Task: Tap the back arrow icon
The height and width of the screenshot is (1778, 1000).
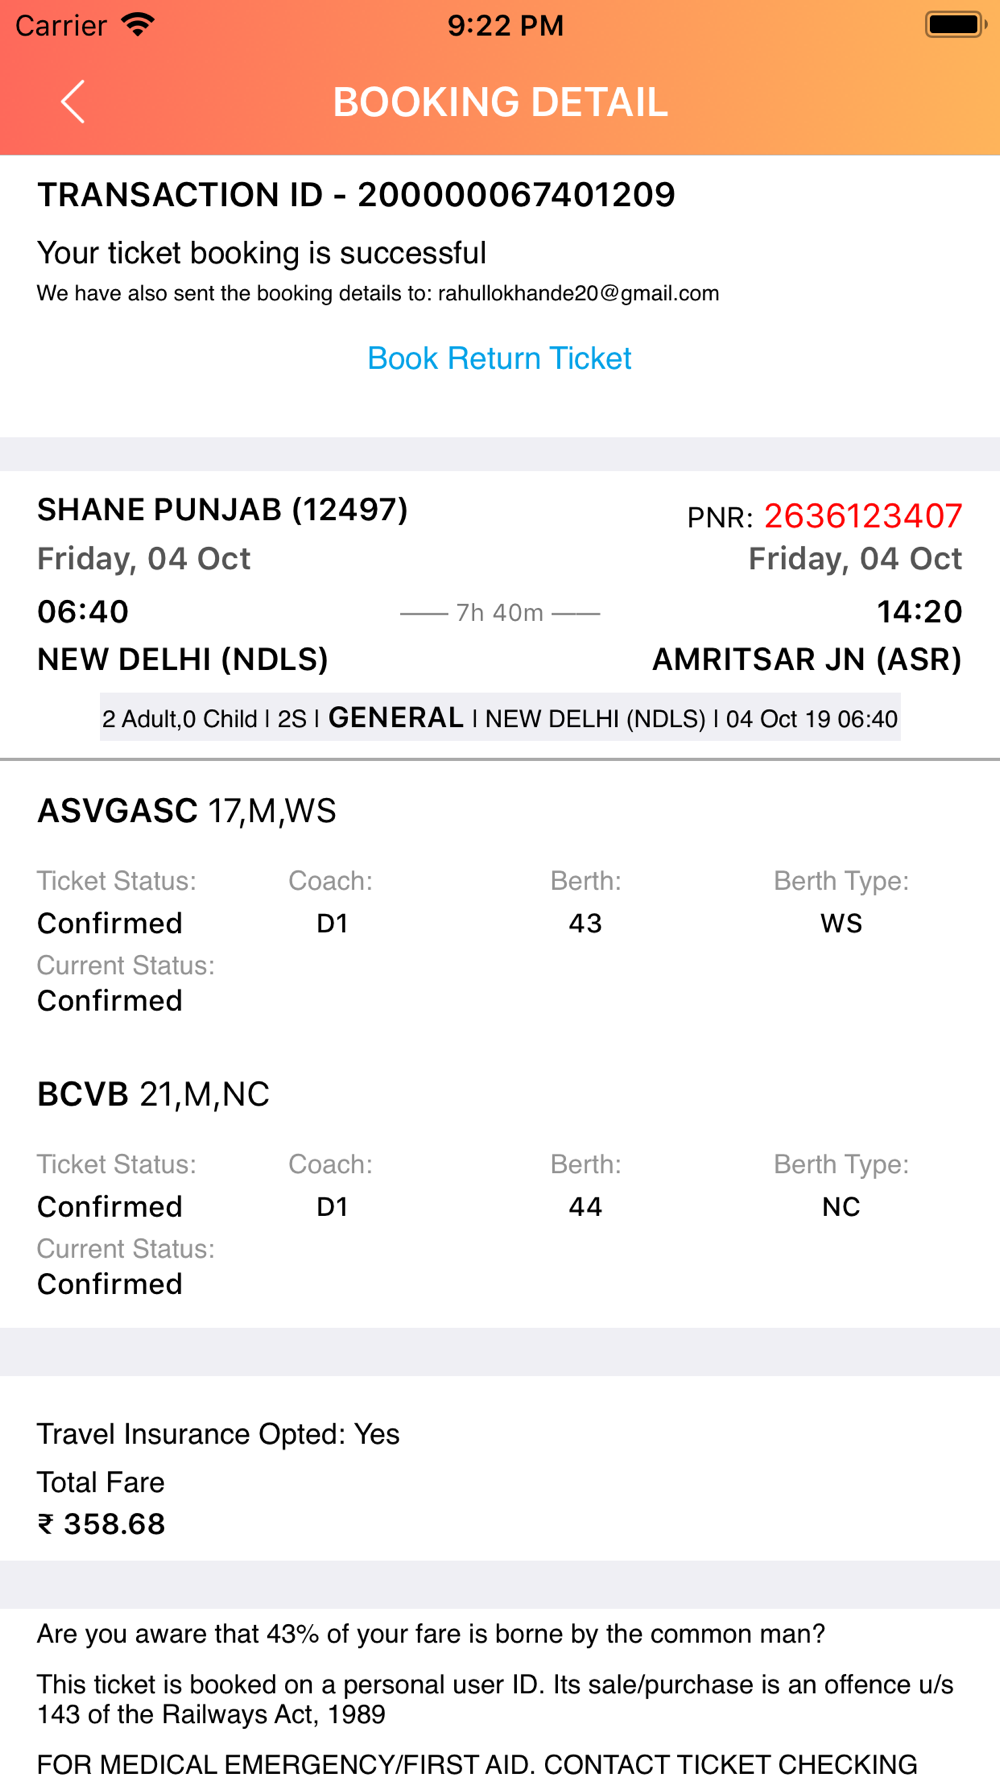Action: [73, 102]
